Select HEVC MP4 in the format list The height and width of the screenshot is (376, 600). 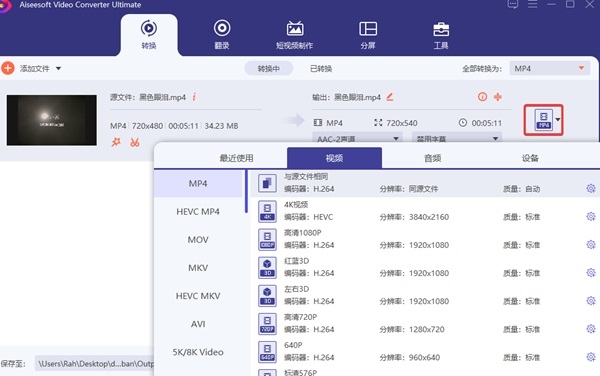point(198,212)
